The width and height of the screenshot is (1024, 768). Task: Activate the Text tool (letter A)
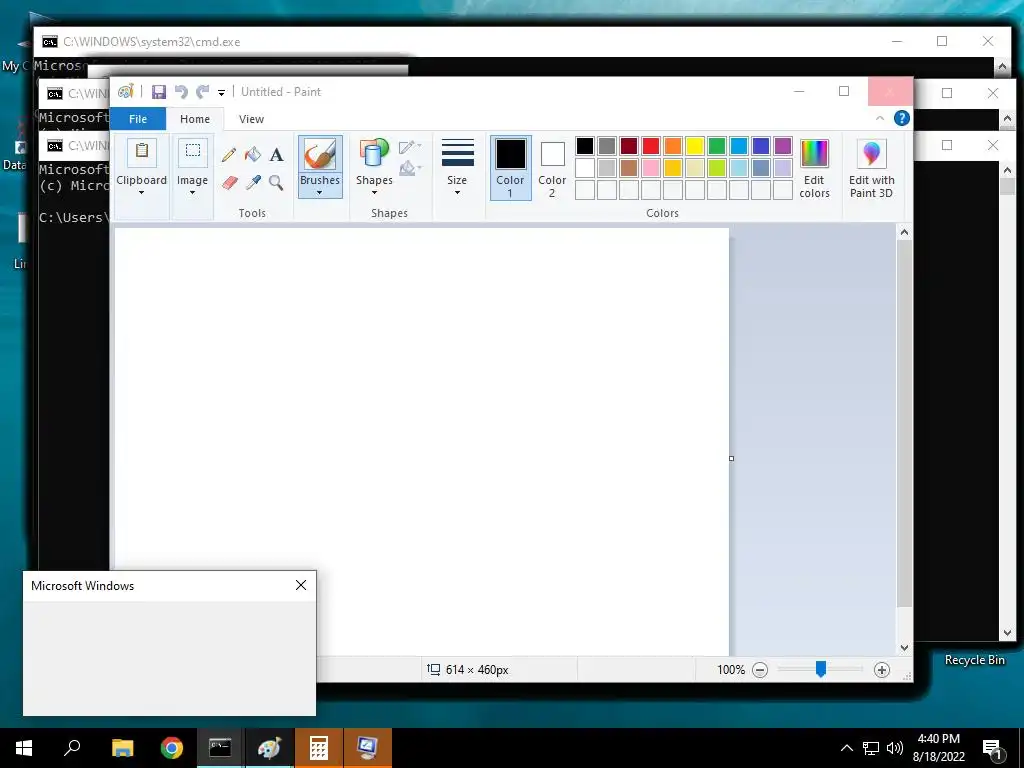click(276, 155)
